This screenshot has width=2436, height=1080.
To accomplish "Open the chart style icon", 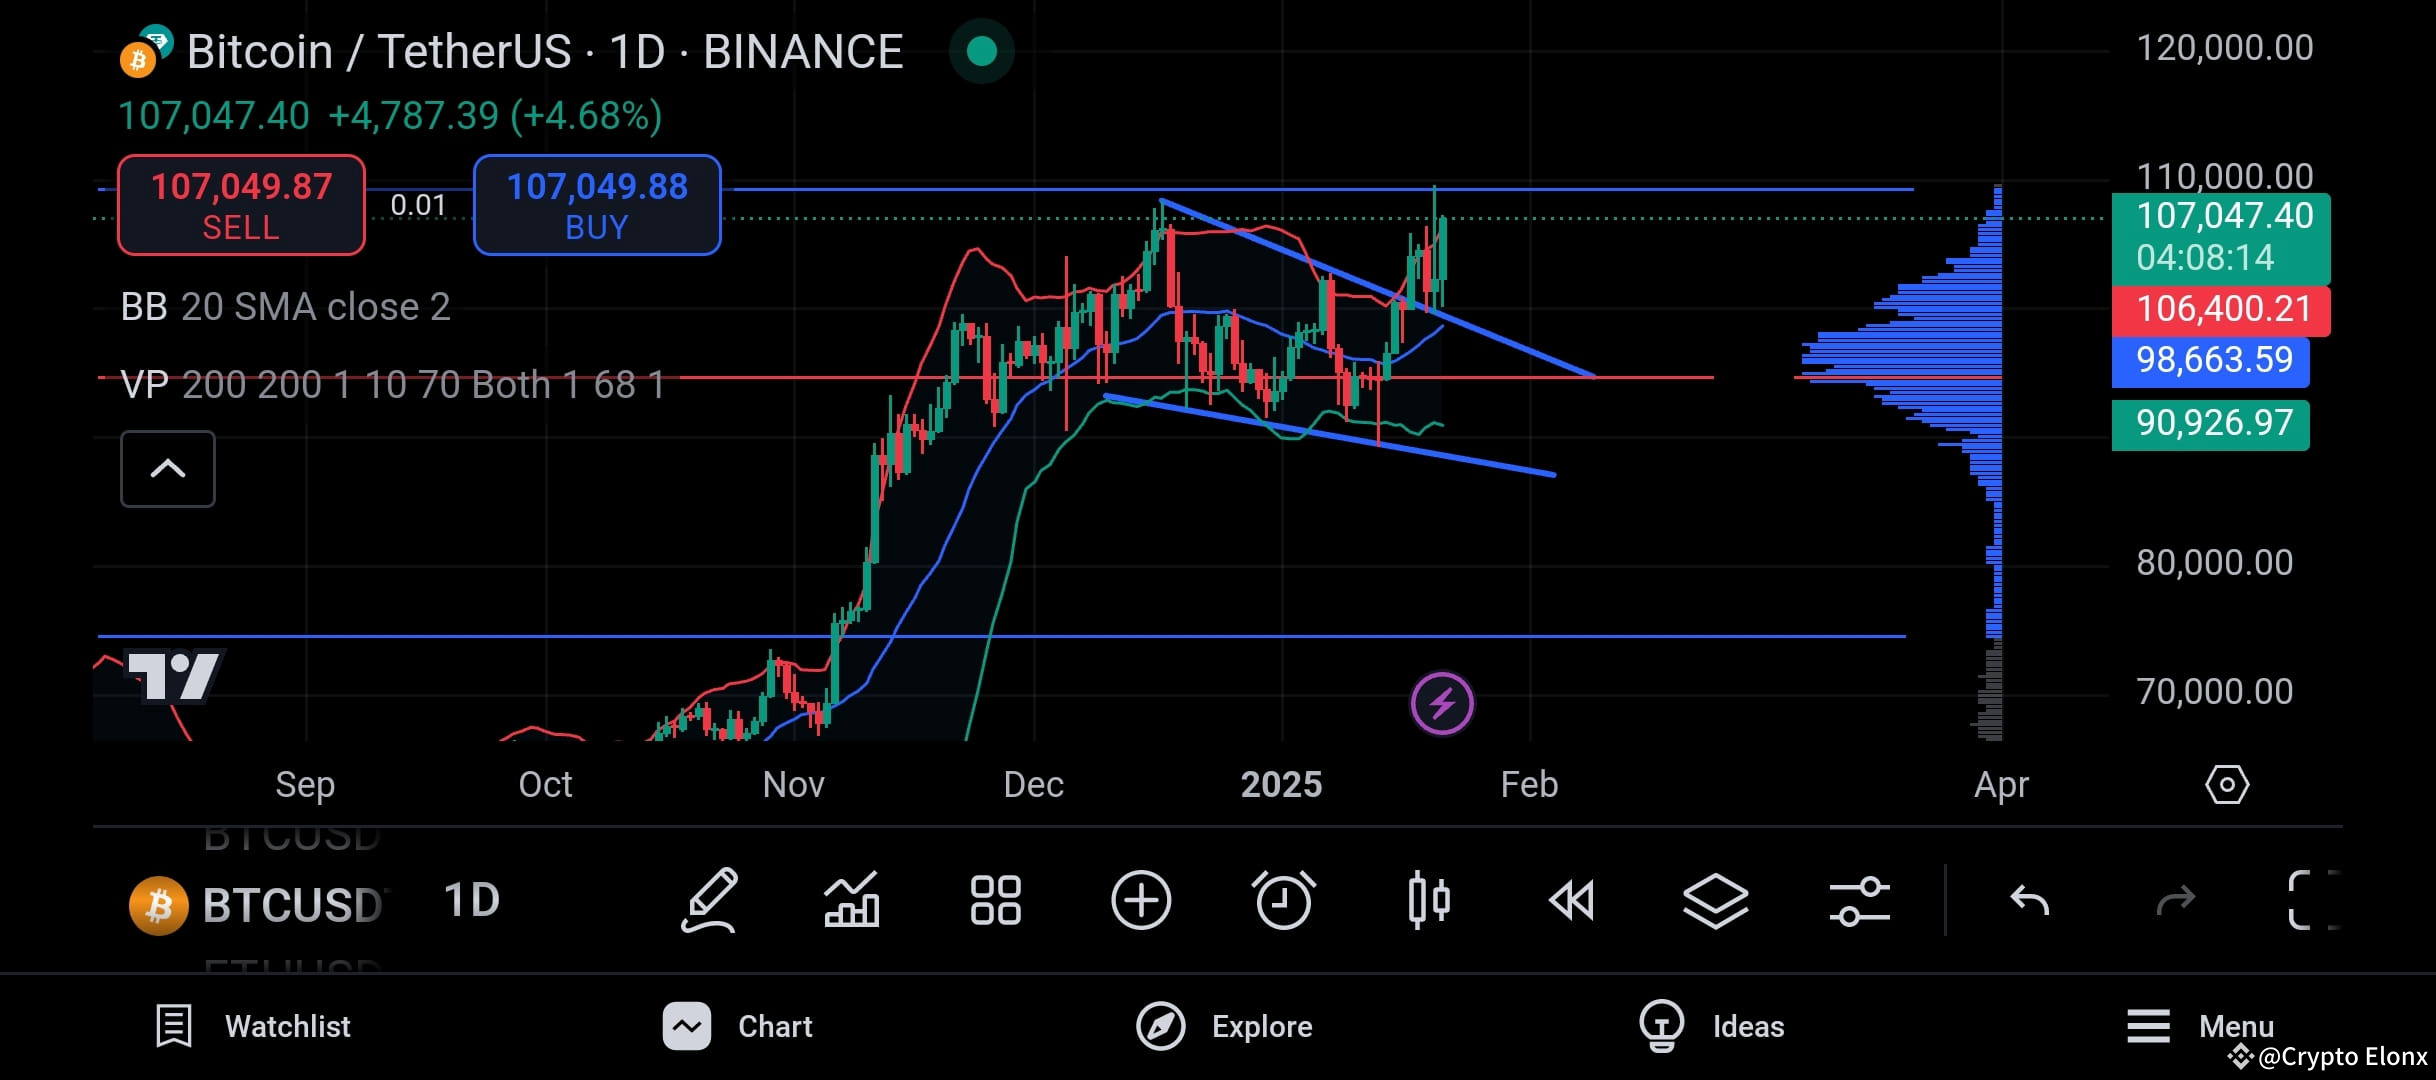I will 851,900.
